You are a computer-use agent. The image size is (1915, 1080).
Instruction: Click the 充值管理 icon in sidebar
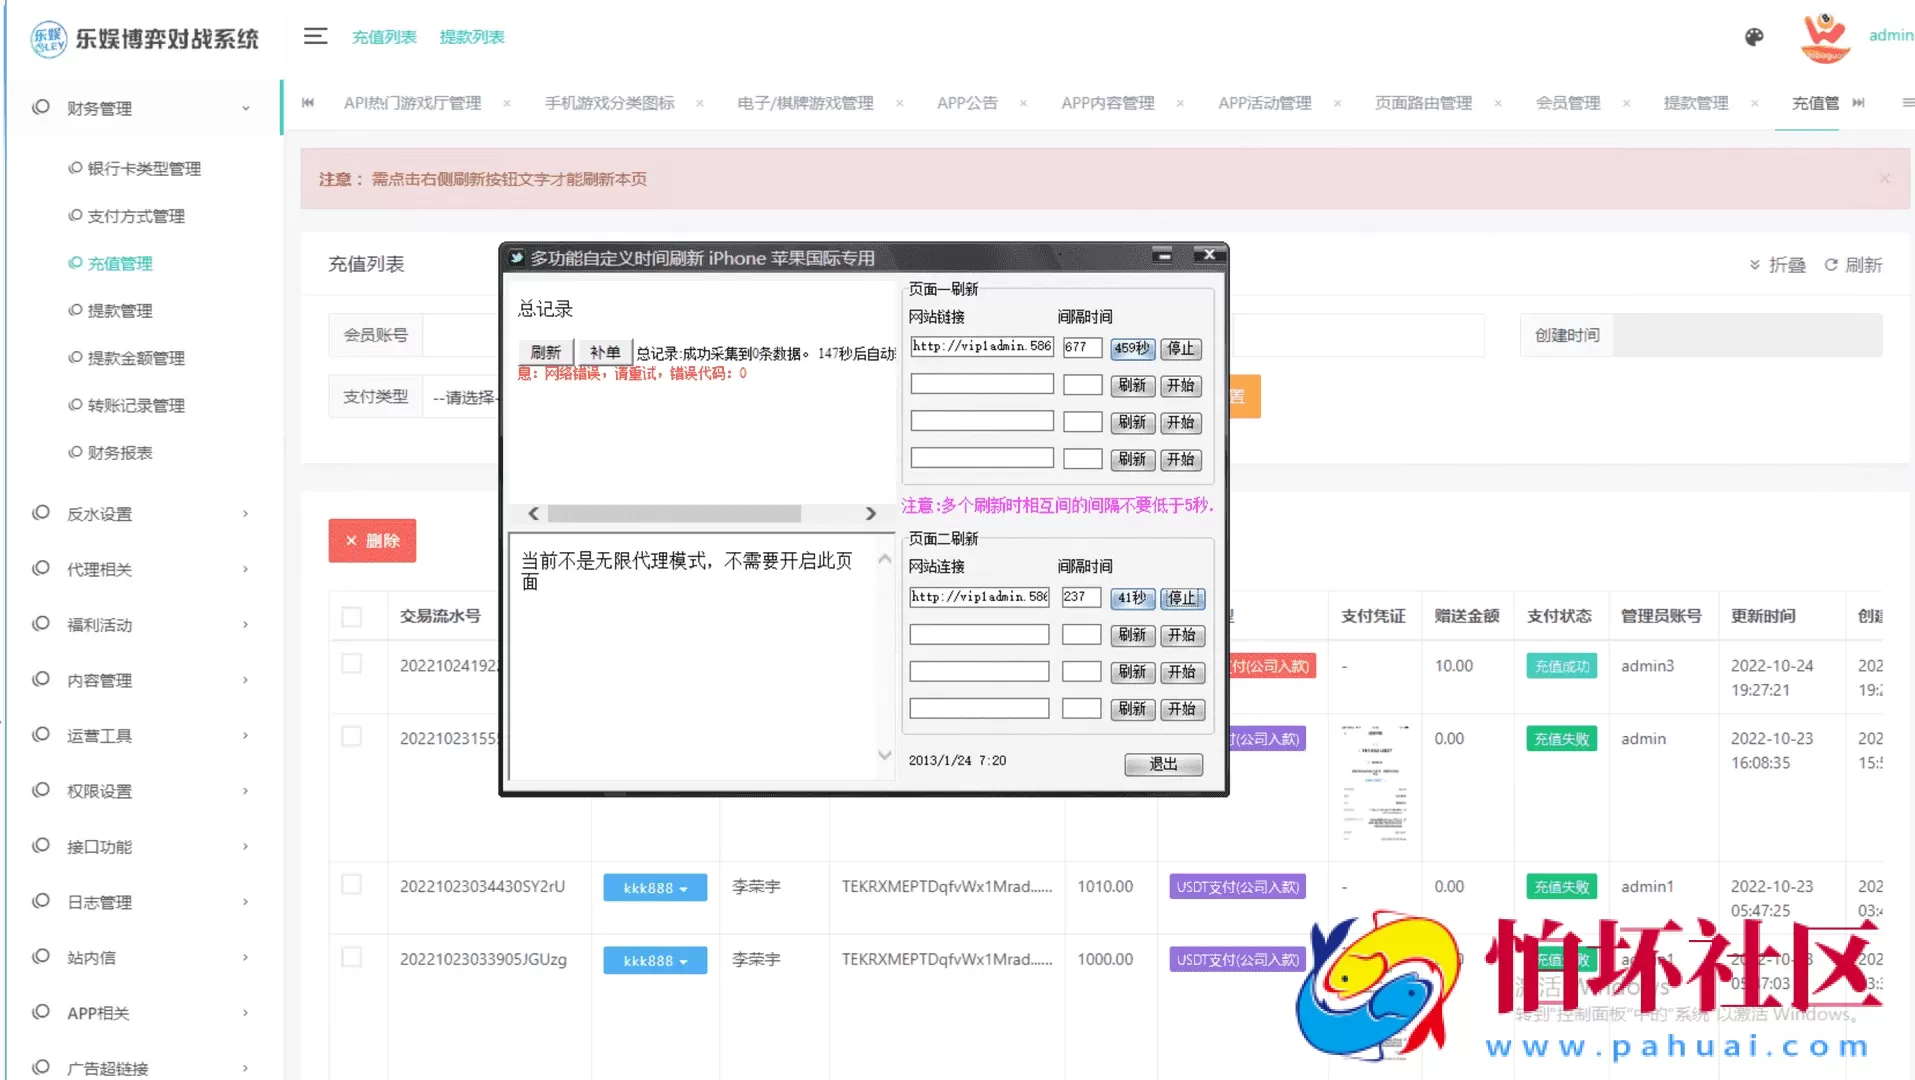[74, 263]
